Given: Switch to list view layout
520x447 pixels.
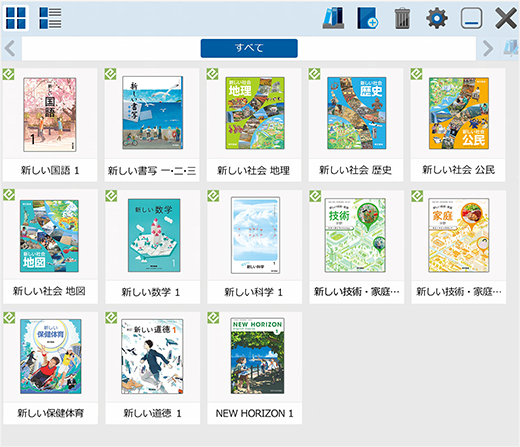Looking at the screenshot, I should point(50,18).
